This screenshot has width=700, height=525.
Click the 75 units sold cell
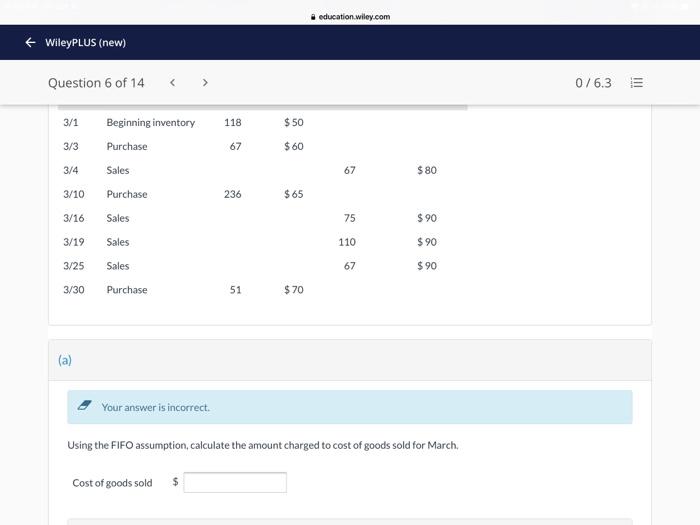[x=350, y=218]
